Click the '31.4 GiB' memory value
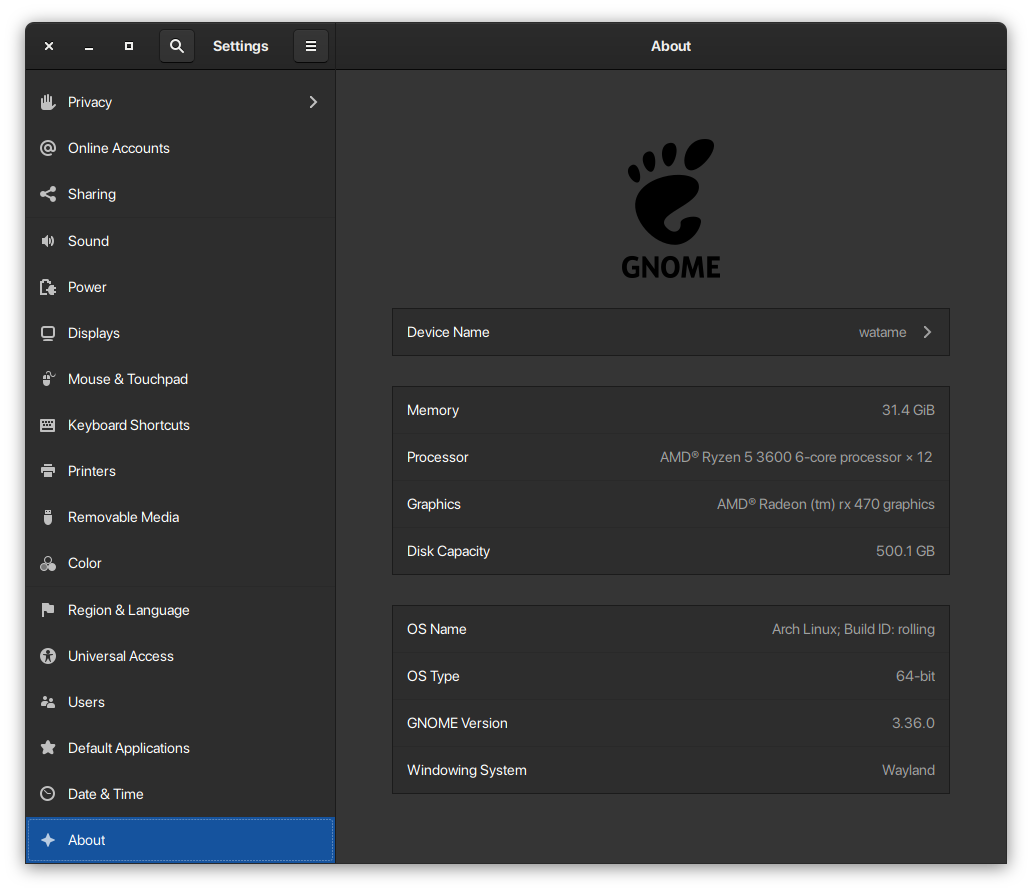This screenshot has height=892, width=1032. (x=908, y=410)
